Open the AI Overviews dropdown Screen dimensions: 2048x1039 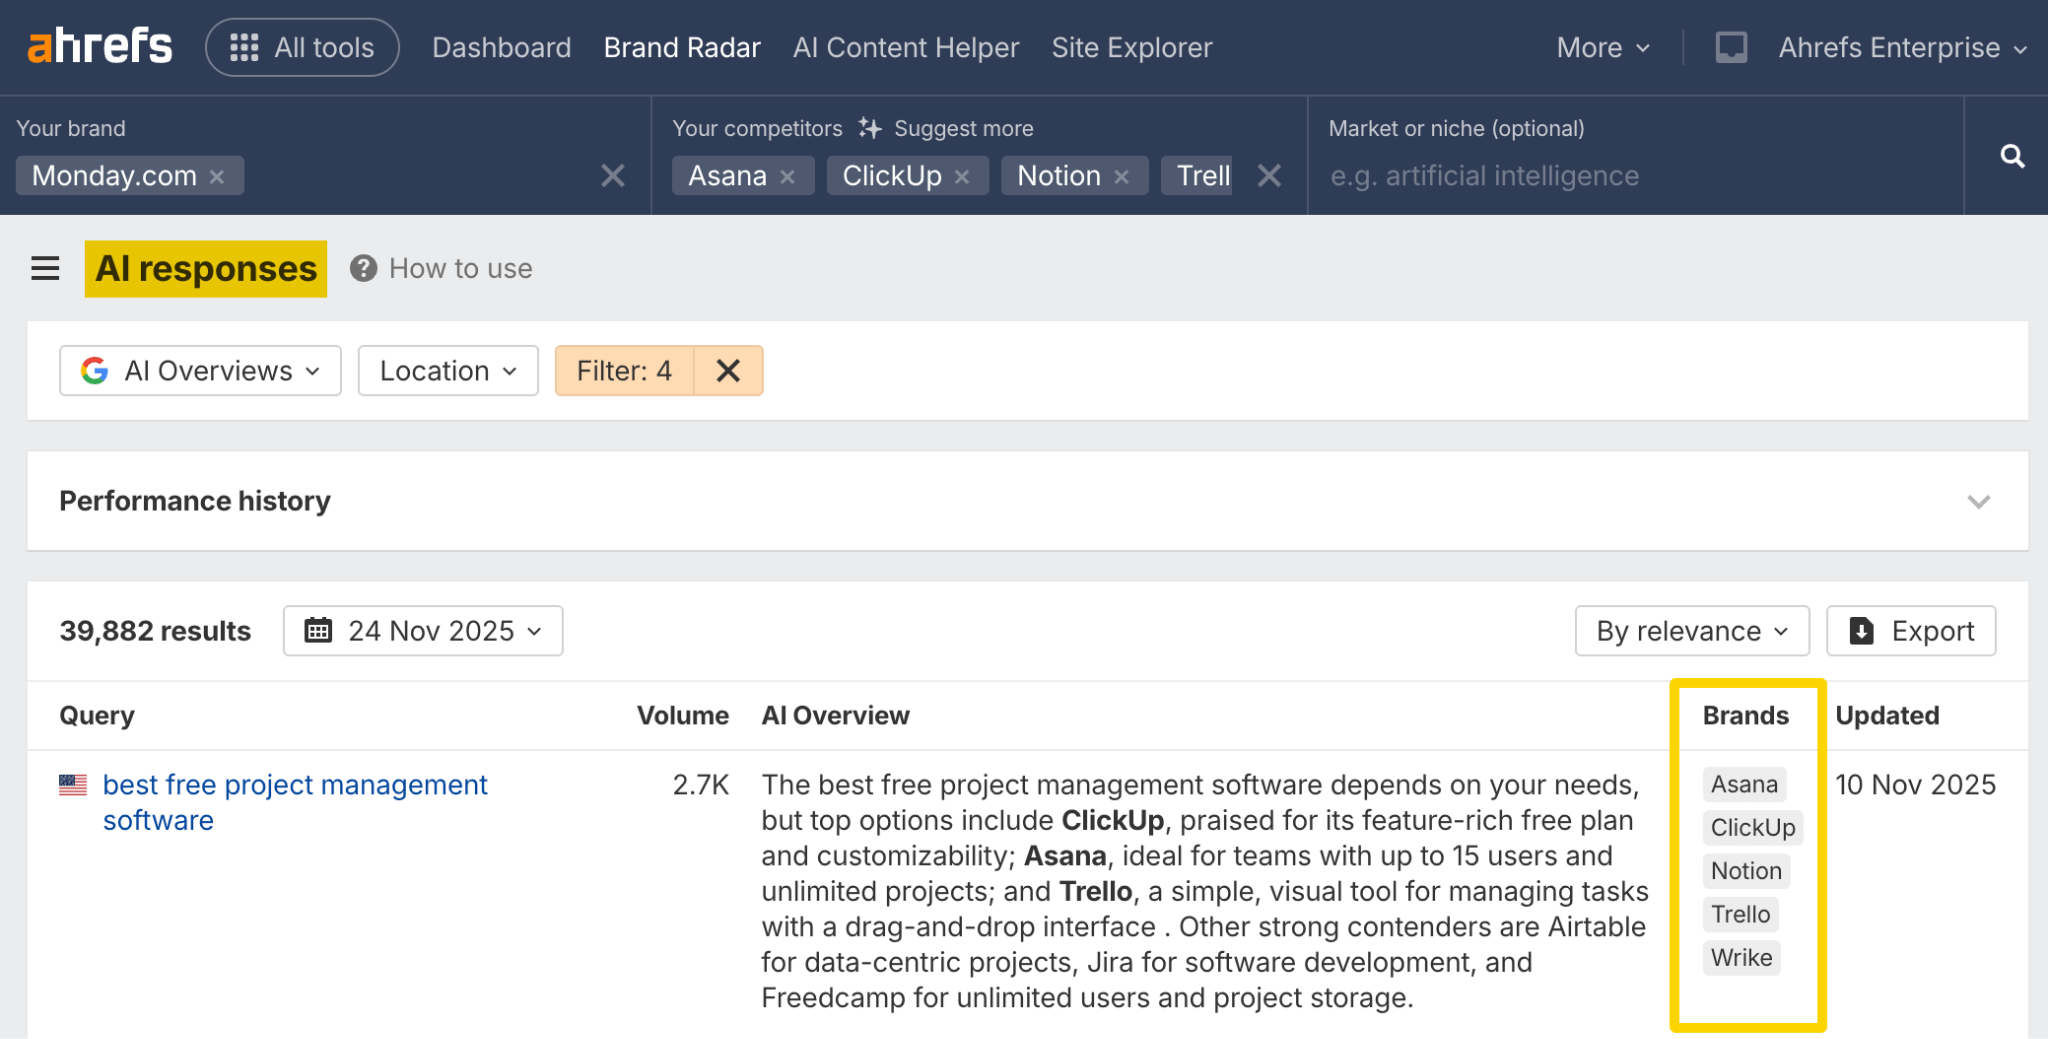point(200,371)
